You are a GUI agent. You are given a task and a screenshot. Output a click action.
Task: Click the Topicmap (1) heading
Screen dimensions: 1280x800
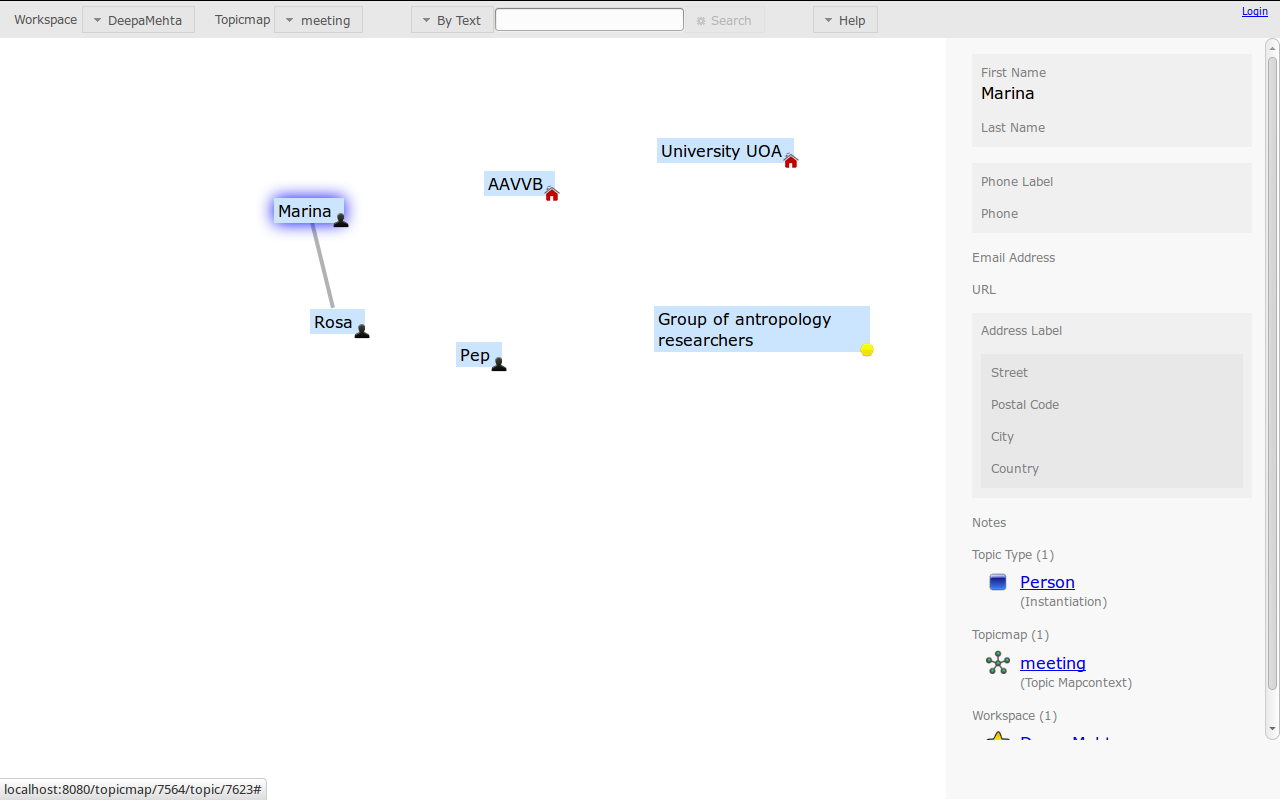point(1010,635)
